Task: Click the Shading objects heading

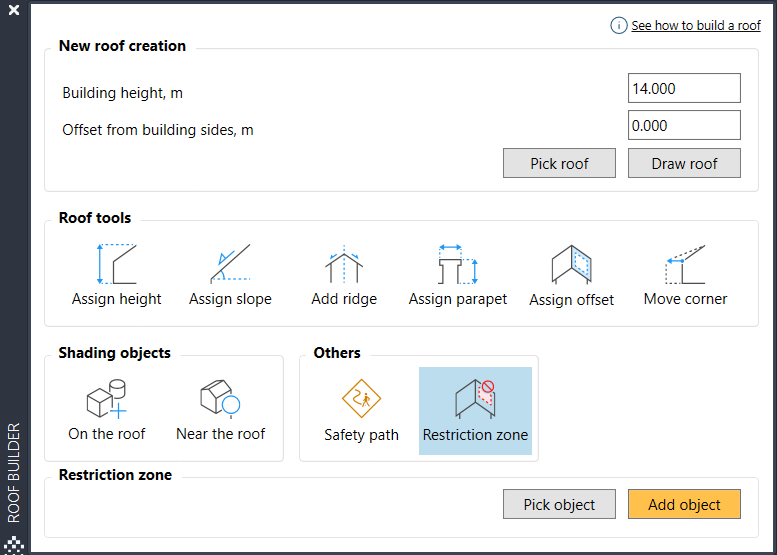Action: coord(114,353)
